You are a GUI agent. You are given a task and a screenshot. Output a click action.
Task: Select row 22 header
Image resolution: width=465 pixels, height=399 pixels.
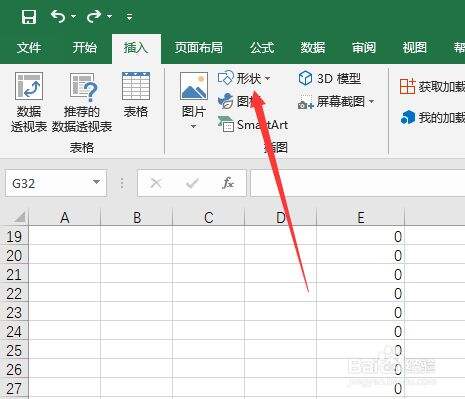pos(14,294)
